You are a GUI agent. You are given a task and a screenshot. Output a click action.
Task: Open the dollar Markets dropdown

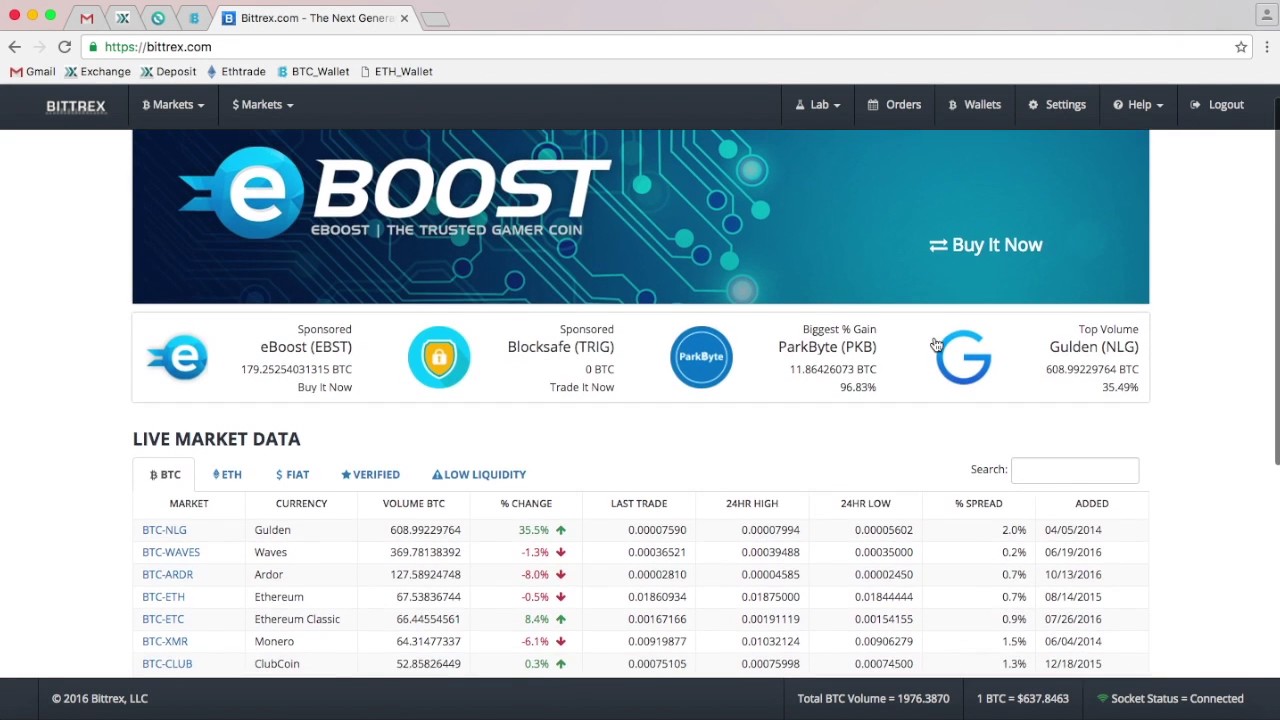pos(262,105)
